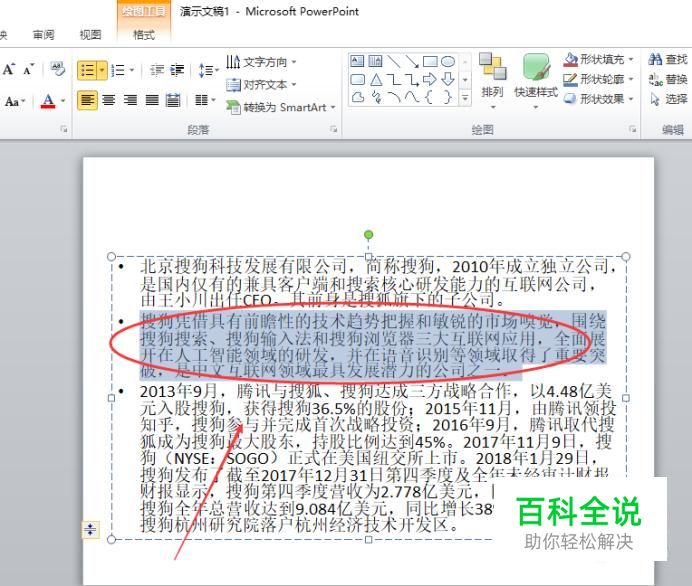Click the 绘图工具 drawing tools contextual tab header
This screenshot has width=692, height=586.
pyautogui.click(x=144, y=11)
